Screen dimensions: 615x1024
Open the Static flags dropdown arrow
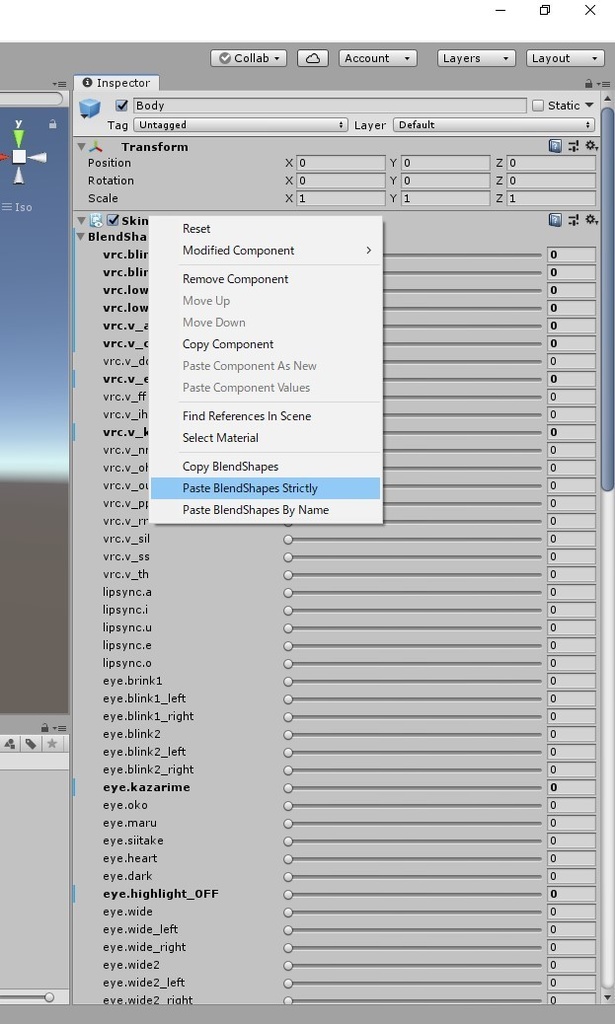590,105
